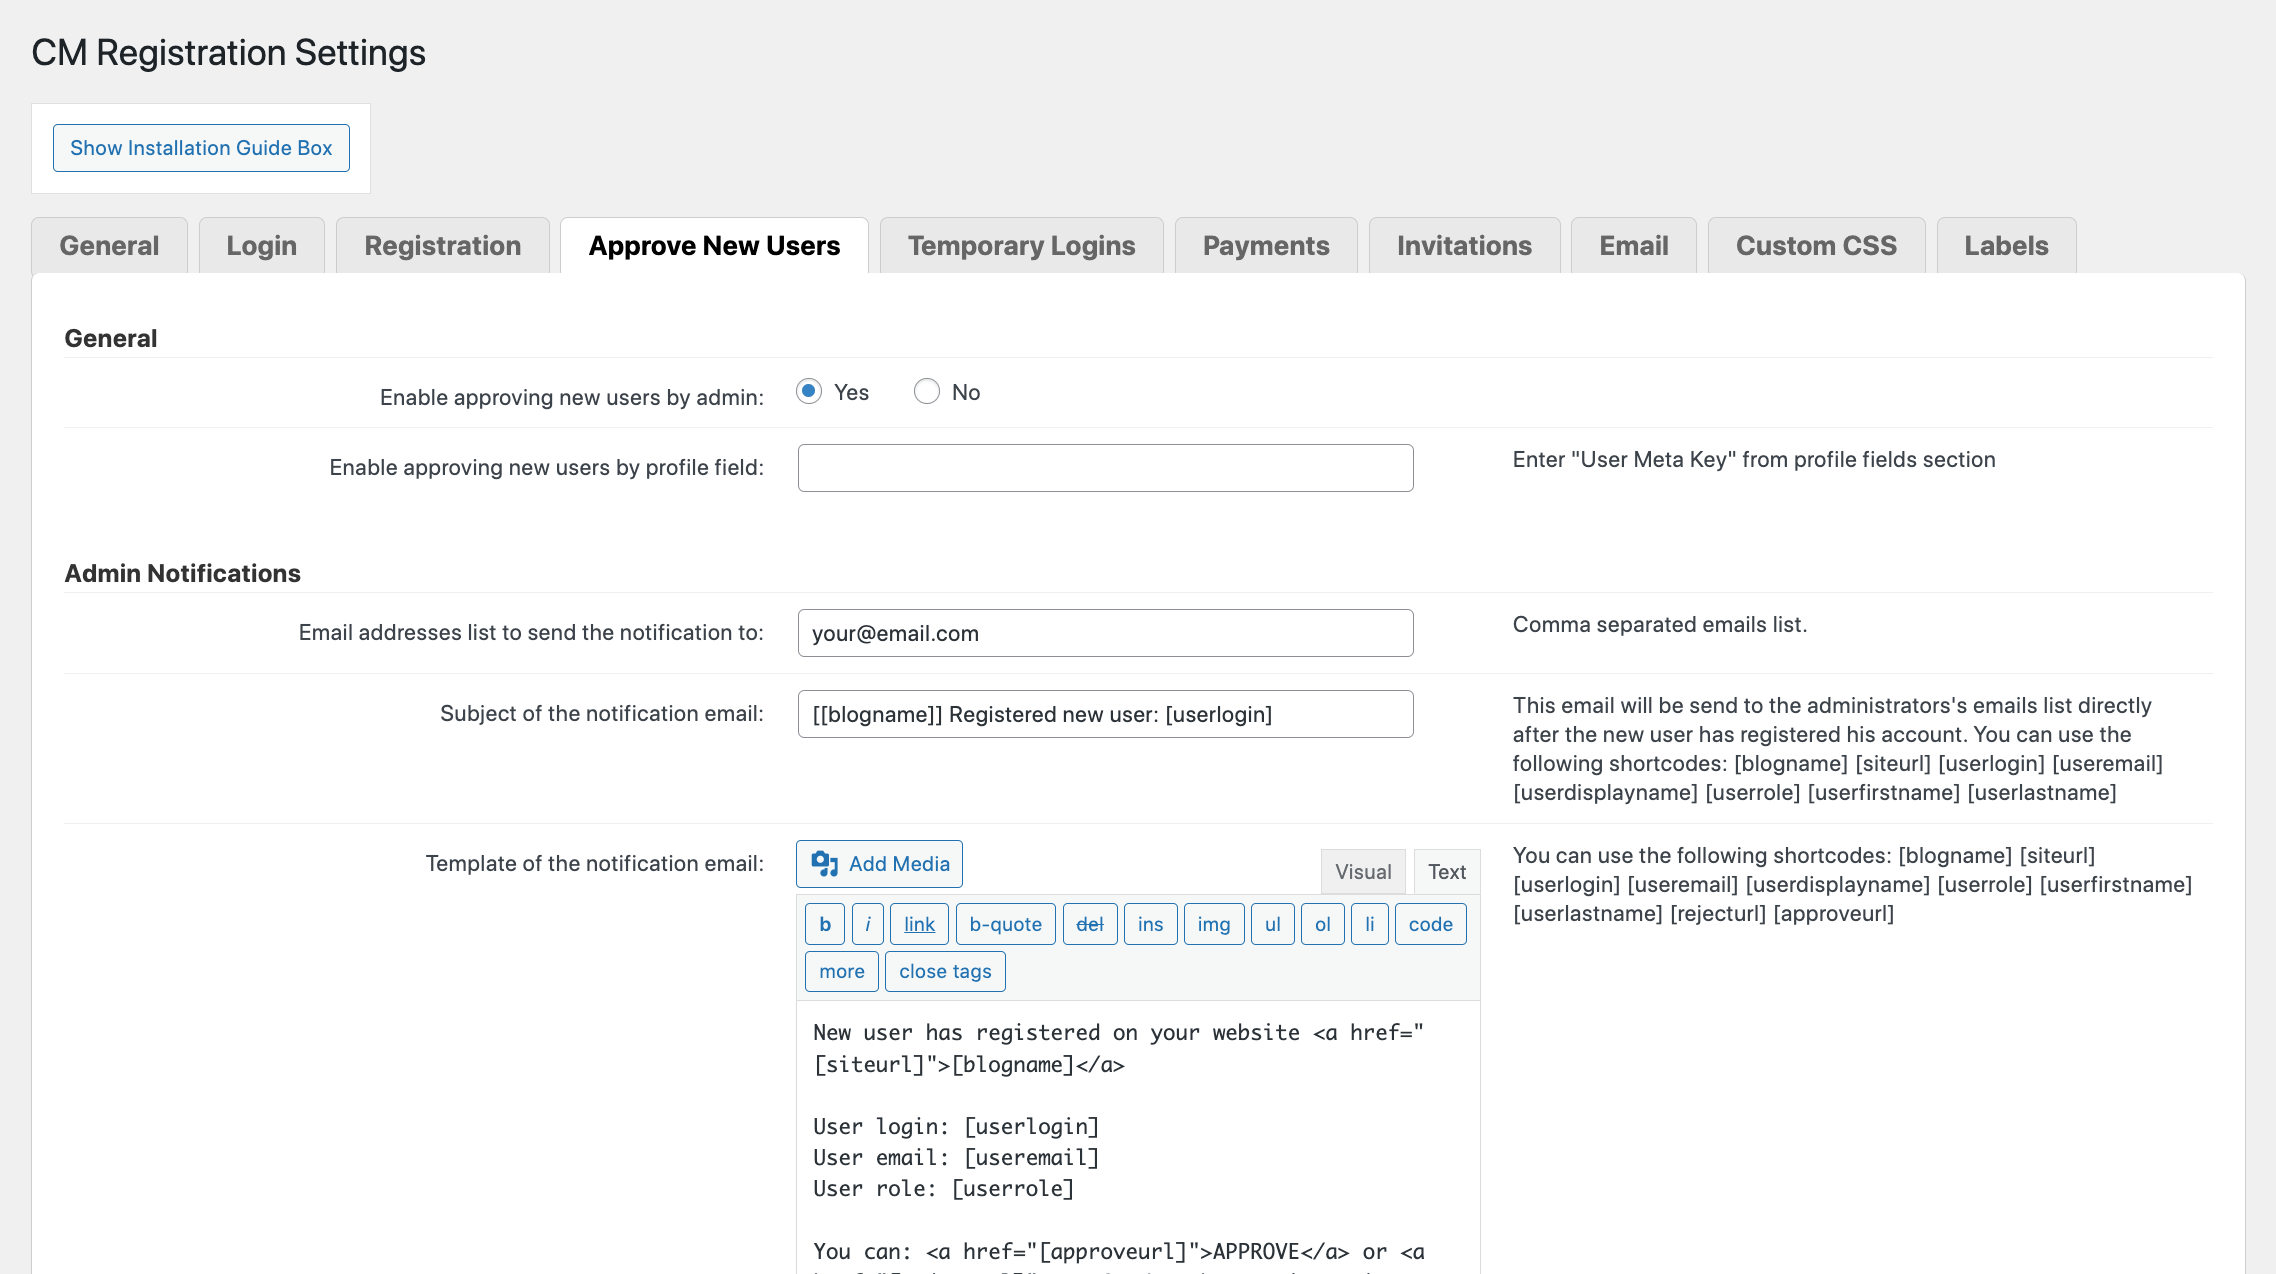The image size is (2276, 1274).
Task: Insert italic tag with i button
Action: pyautogui.click(x=868, y=924)
